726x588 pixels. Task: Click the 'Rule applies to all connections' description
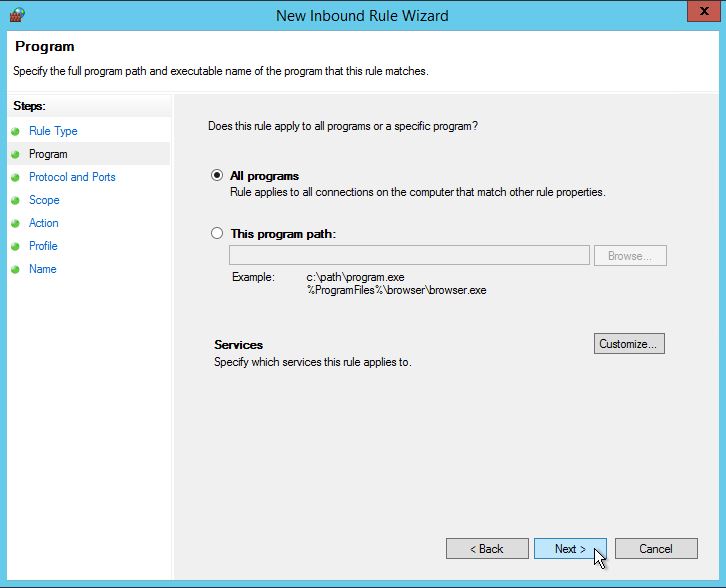(418, 192)
